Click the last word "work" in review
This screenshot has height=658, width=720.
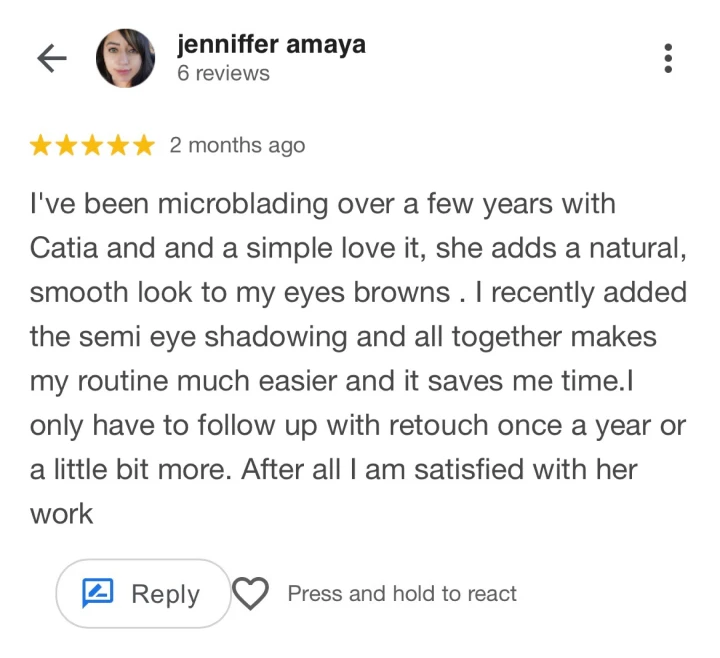click(x=61, y=514)
